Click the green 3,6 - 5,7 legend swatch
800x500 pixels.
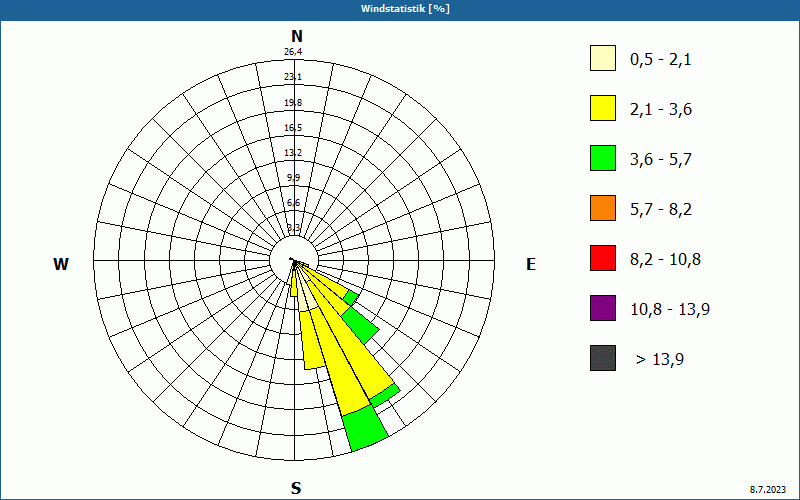click(603, 158)
